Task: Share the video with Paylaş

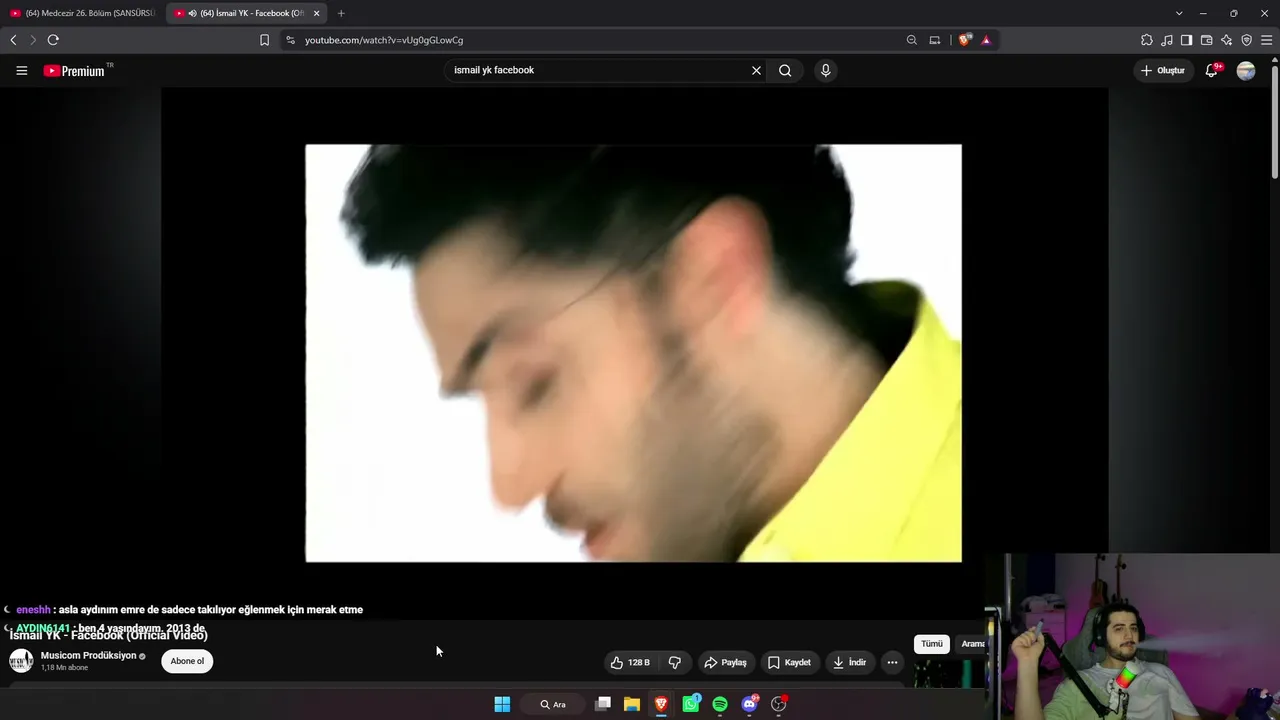Action: [x=725, y=662]
